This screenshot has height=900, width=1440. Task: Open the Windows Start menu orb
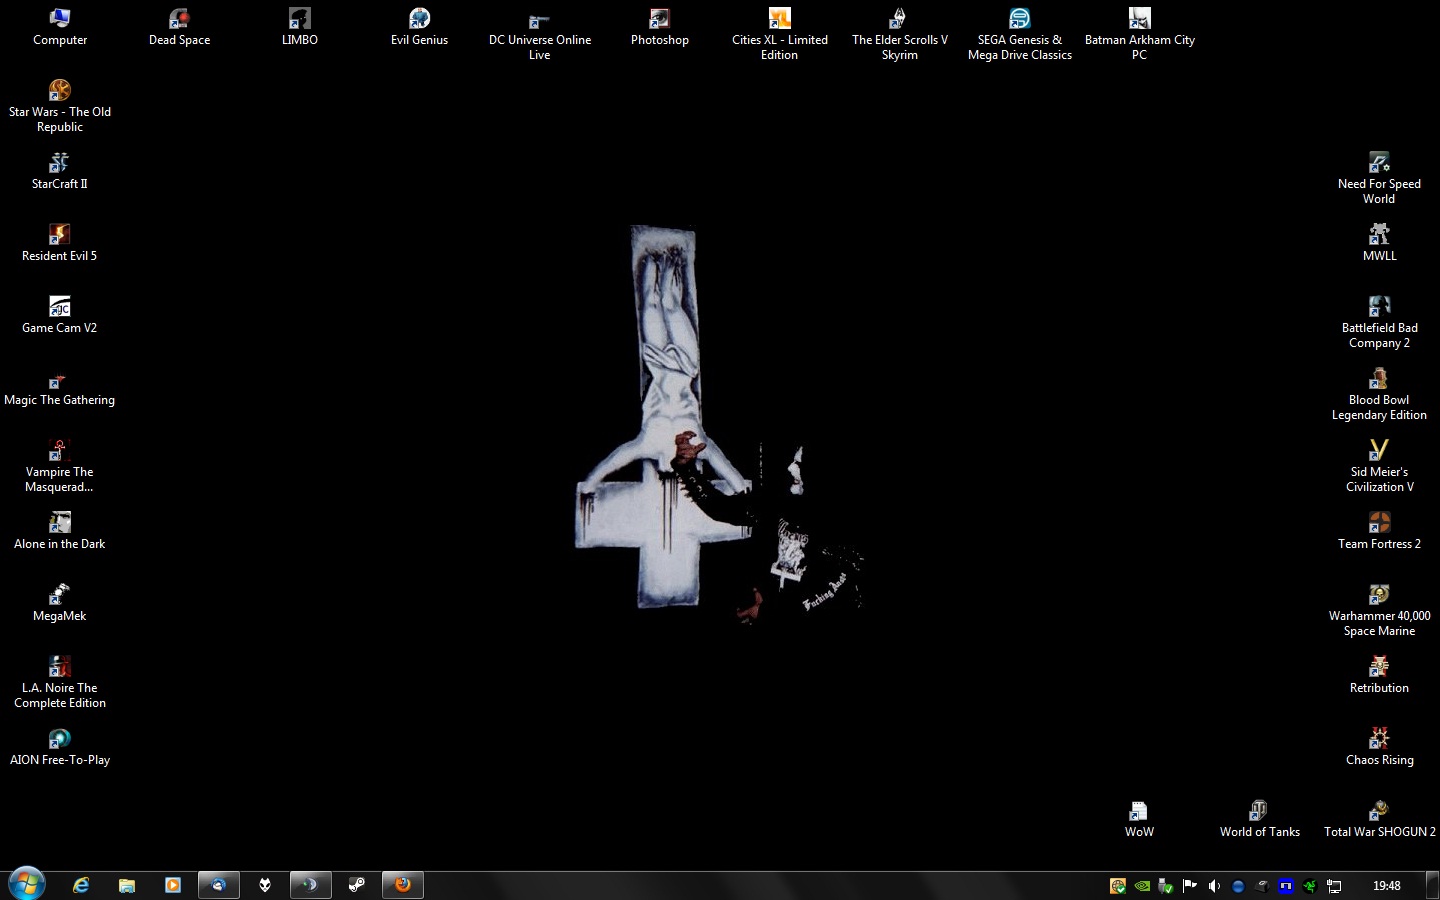point(27,884)
